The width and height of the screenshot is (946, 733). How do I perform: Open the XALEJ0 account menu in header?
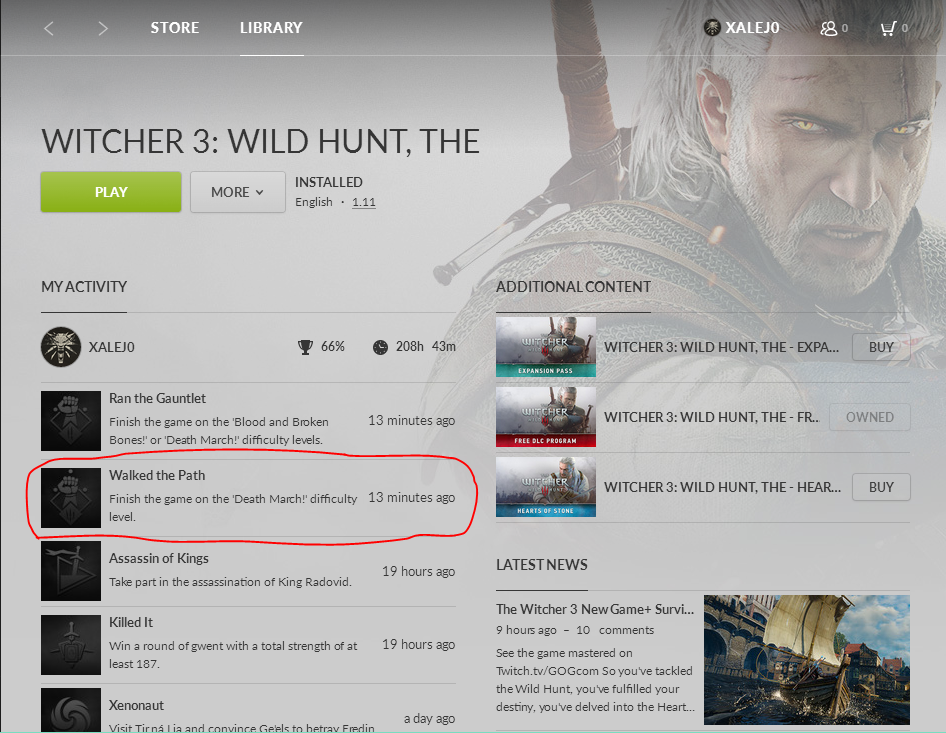741,28
